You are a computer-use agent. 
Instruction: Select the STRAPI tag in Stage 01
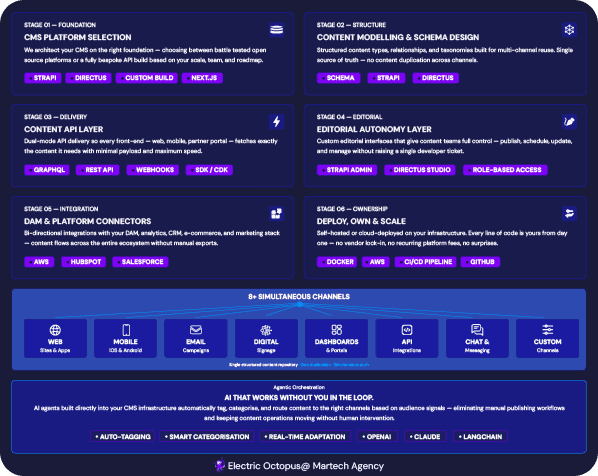point(43,78)
